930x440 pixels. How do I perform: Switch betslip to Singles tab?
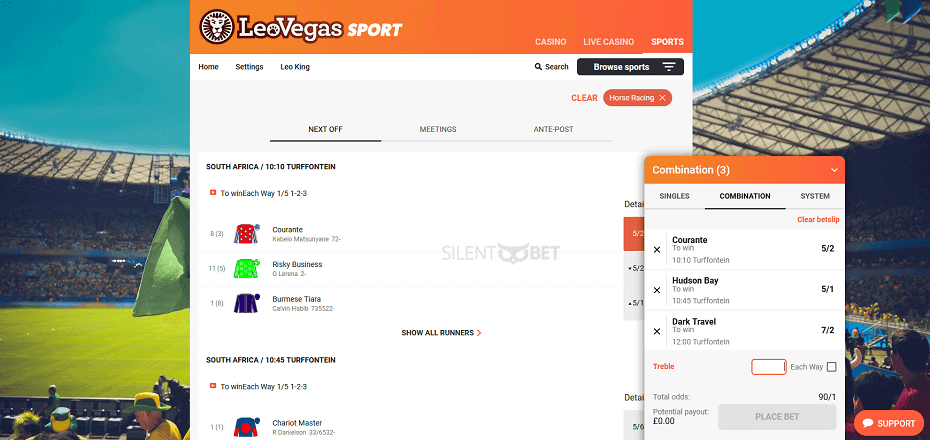(x=674, y=196)
